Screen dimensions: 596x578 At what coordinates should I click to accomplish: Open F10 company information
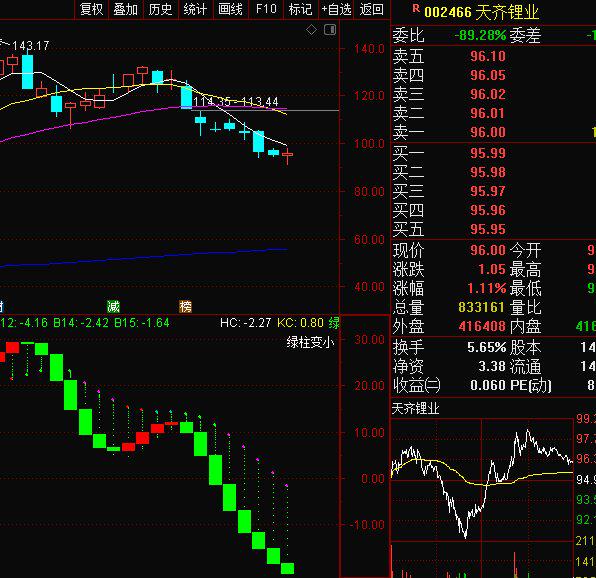(266, 9)
